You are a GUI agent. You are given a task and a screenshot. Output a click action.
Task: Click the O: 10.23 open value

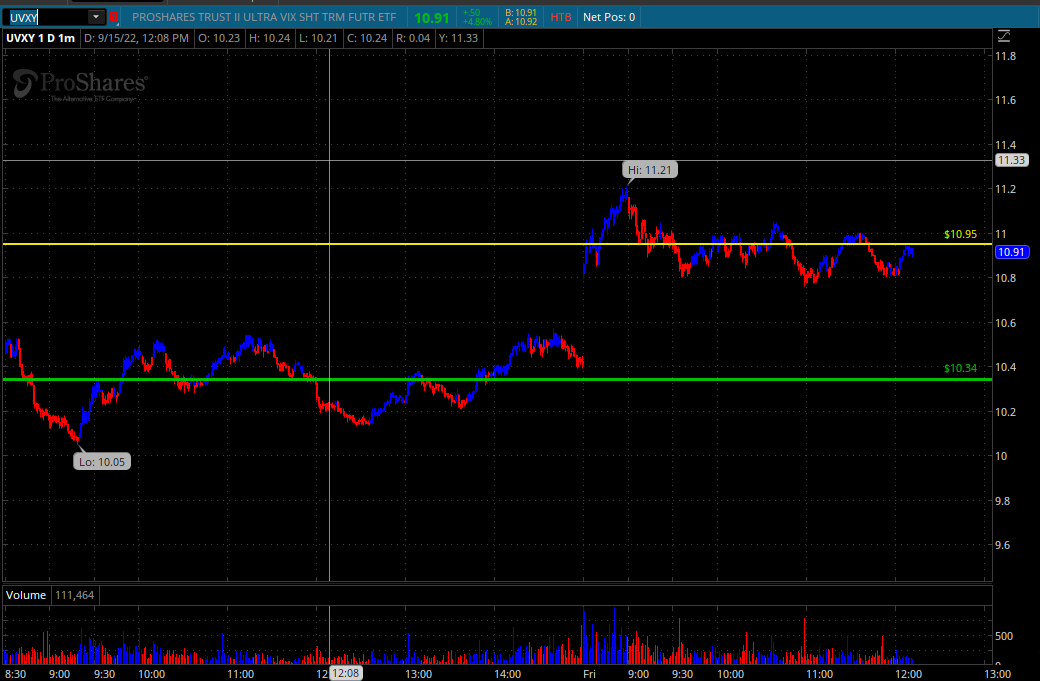pyautogui.click(x=219, y=38)
